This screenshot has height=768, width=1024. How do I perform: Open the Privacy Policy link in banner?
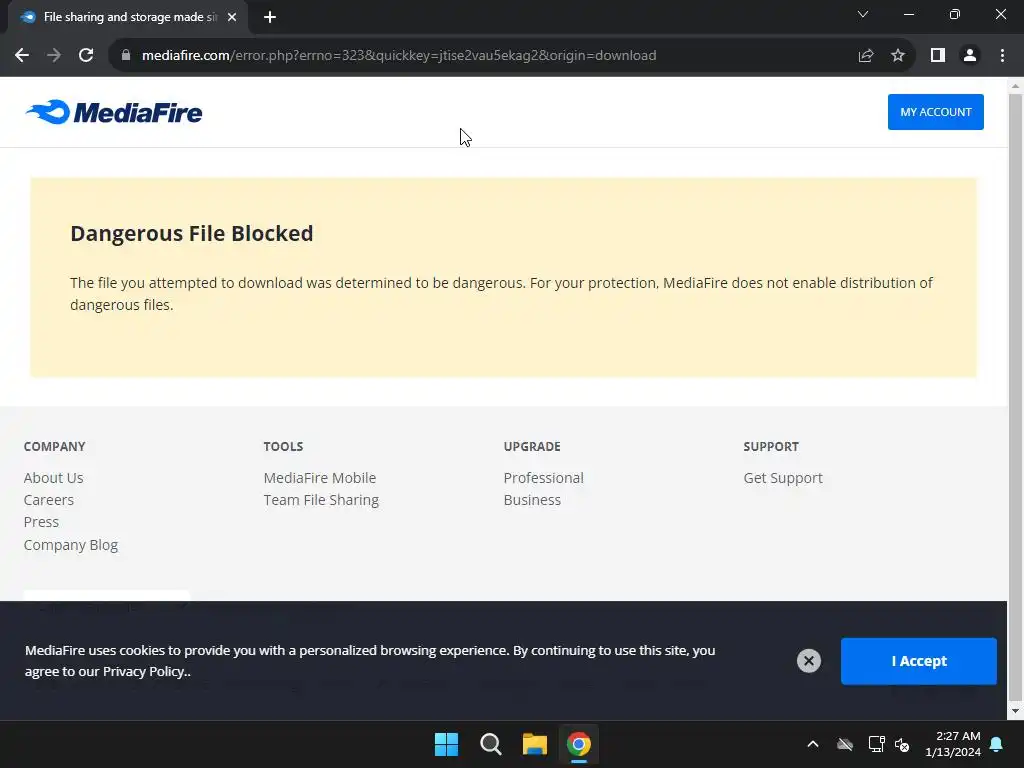pos(145,671)
